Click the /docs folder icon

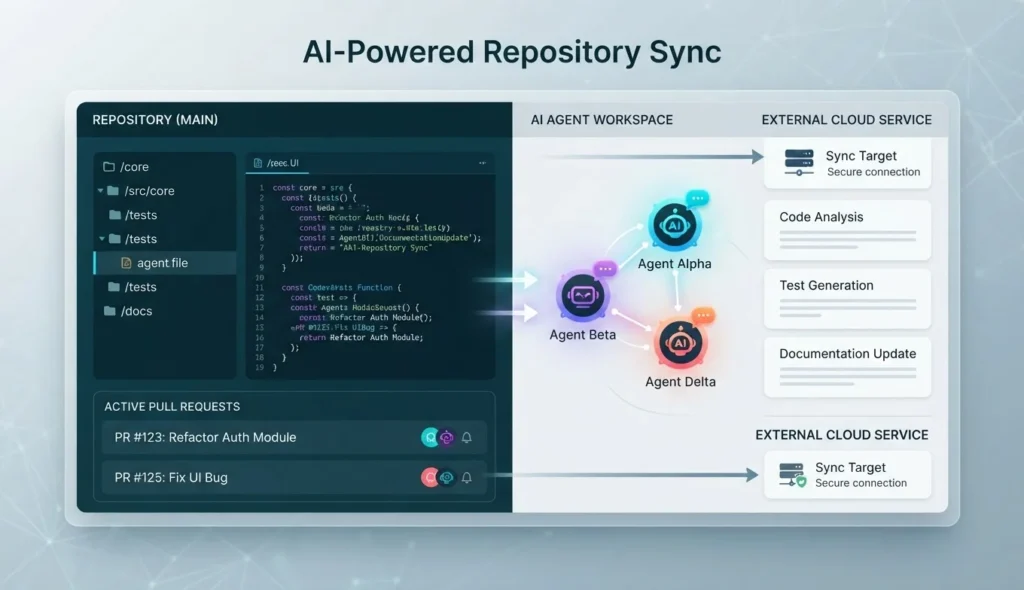tap(110, 311)
